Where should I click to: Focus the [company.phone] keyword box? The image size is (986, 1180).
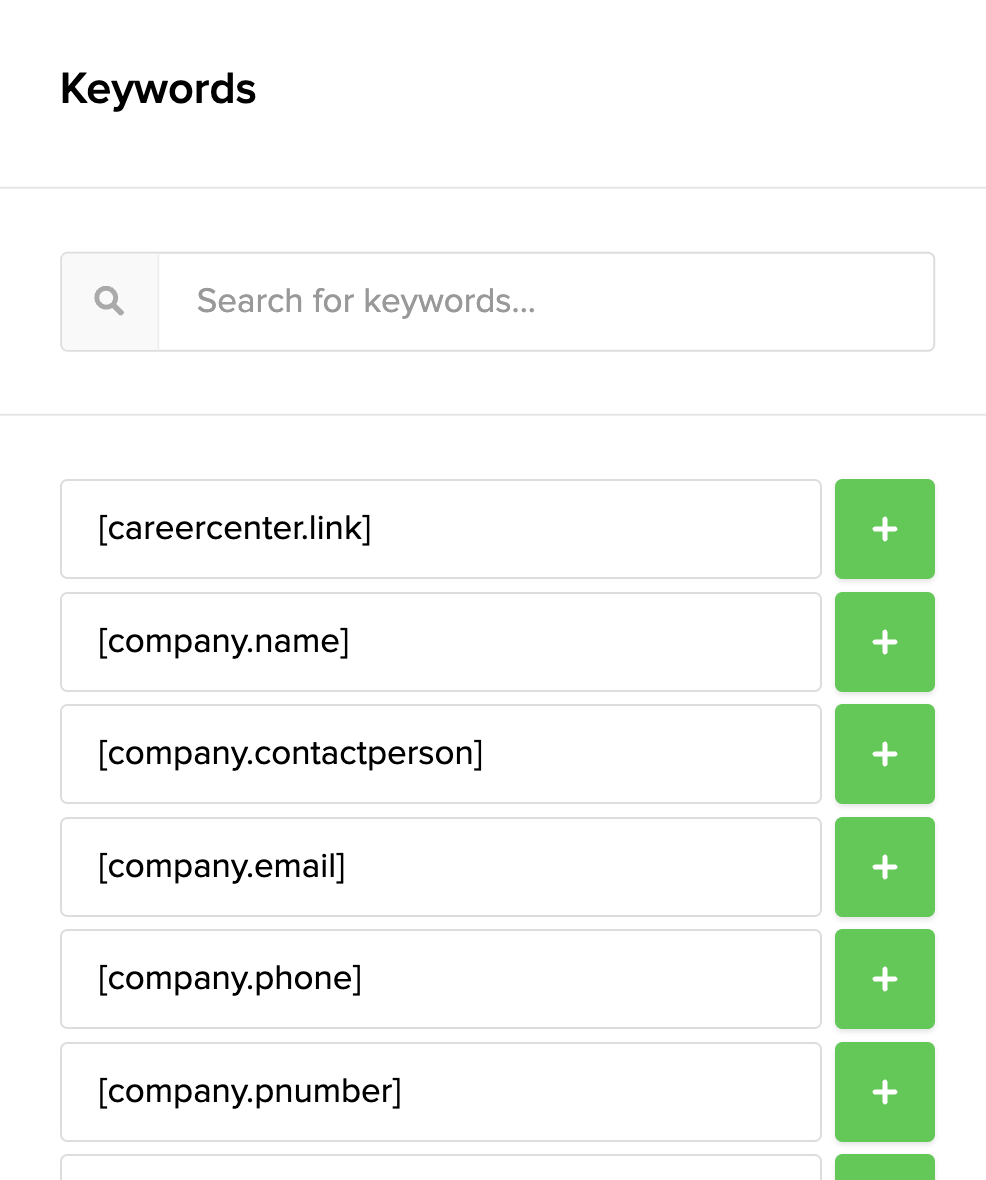[x=440, y=979]
